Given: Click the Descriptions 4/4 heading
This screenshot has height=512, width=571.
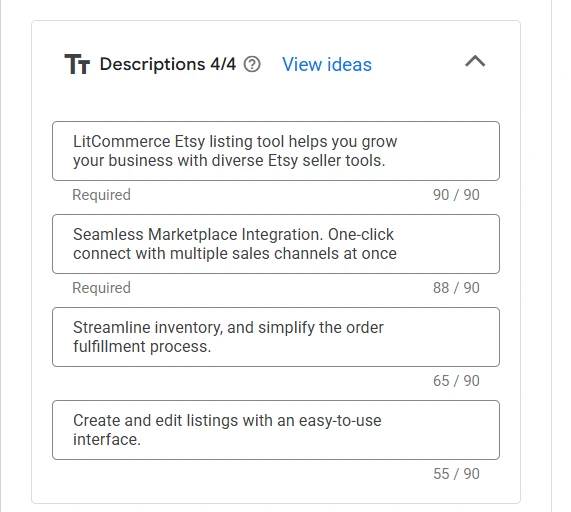Looking at the screenshot, I should tap(168, 64).
